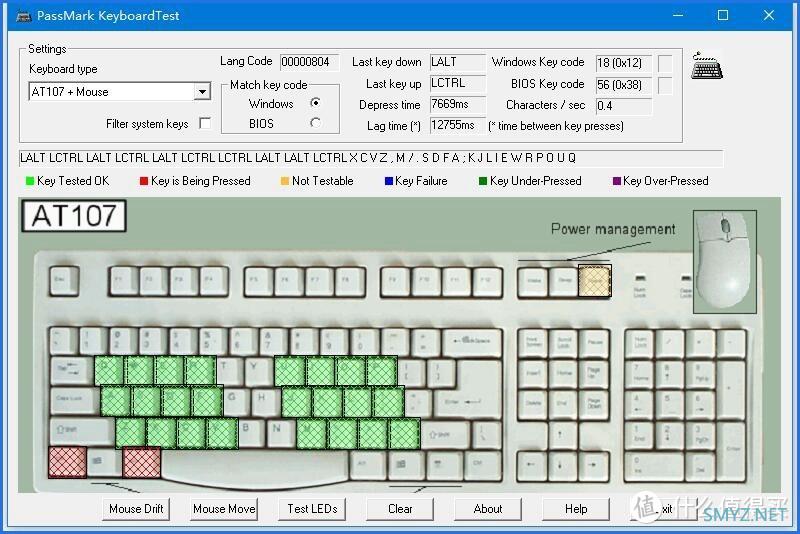
Task: Click the keyboard icon beside key code fields
Action: [707, 65]
